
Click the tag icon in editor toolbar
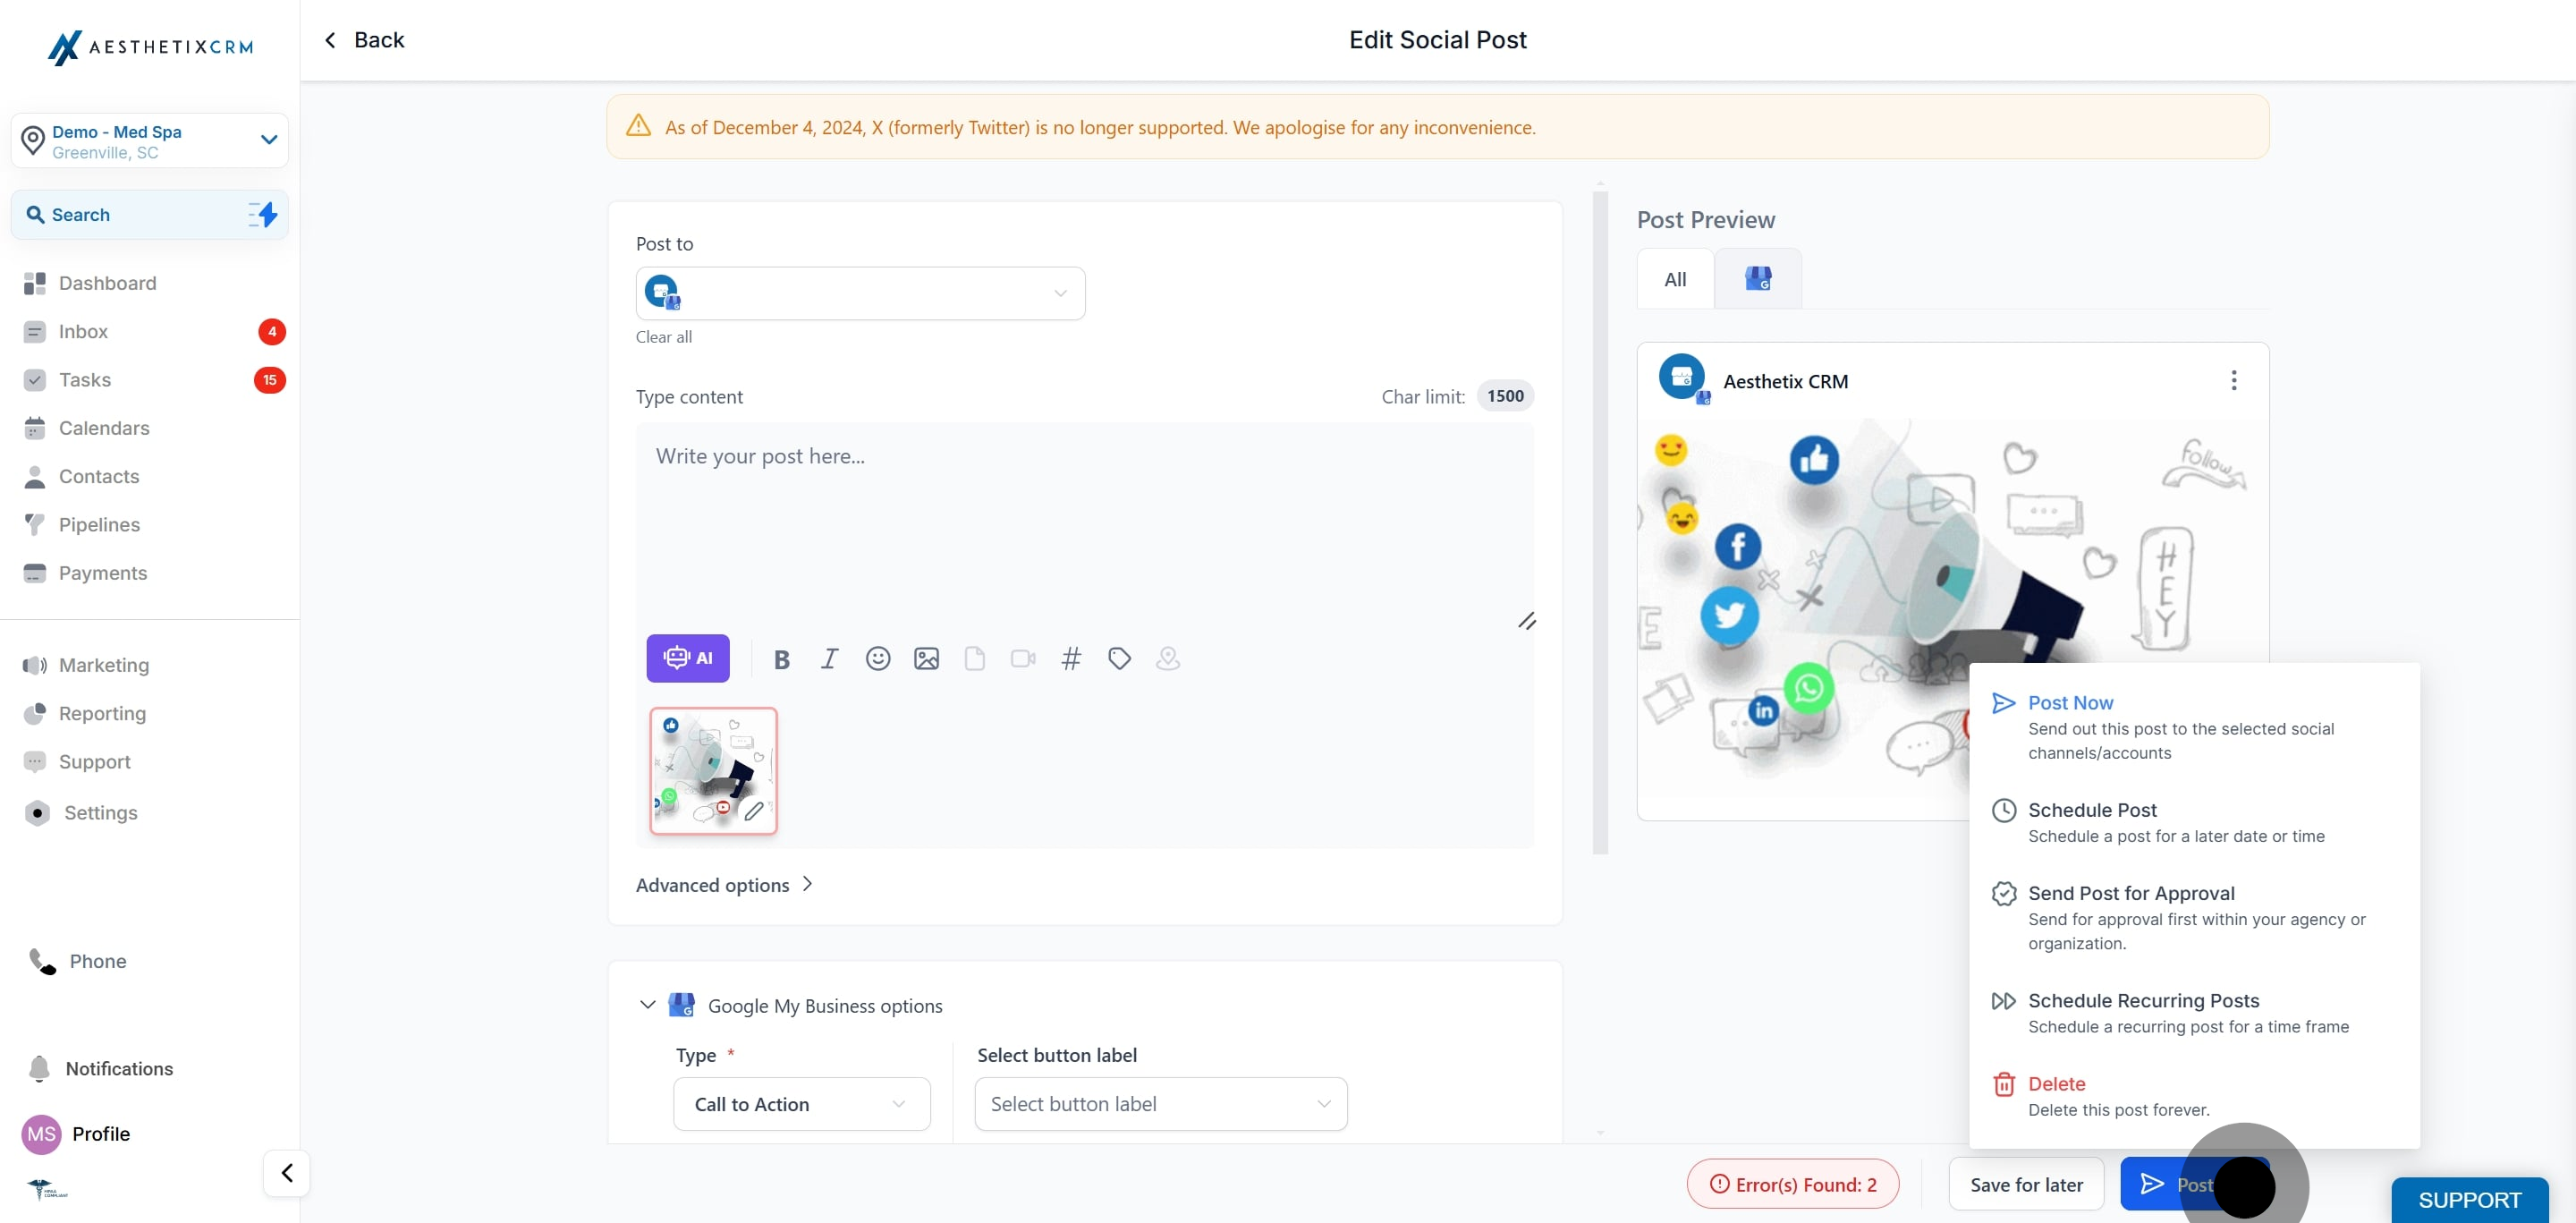click(x=1119, y=659)
